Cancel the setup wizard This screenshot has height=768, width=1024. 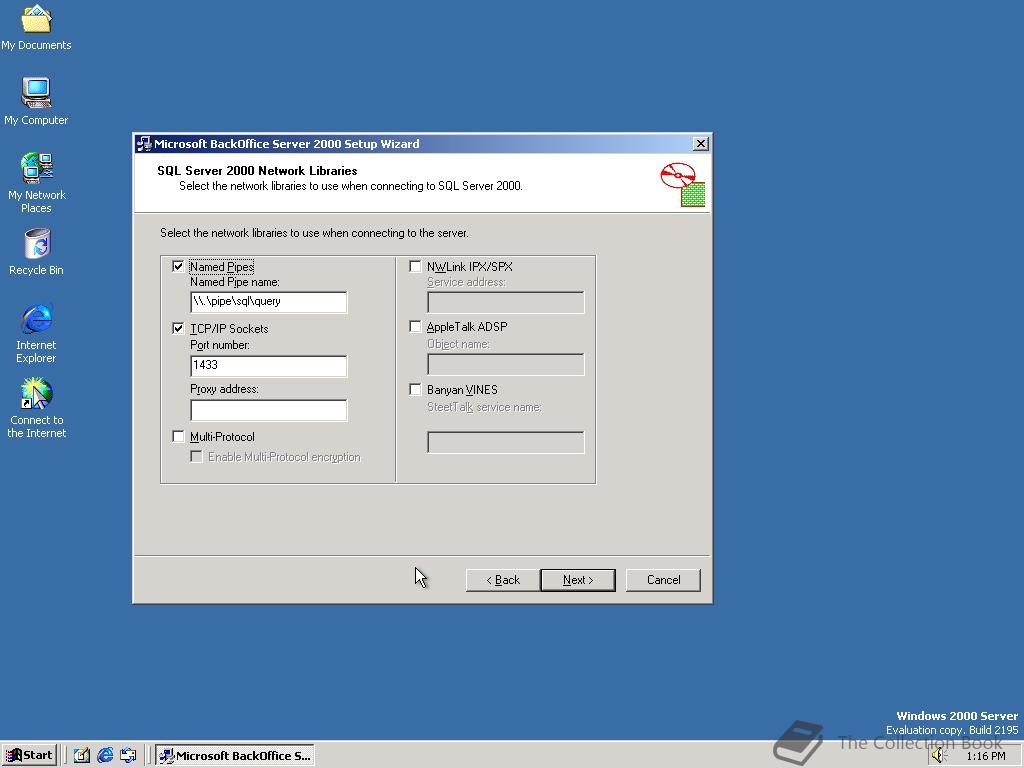[664, 580]
